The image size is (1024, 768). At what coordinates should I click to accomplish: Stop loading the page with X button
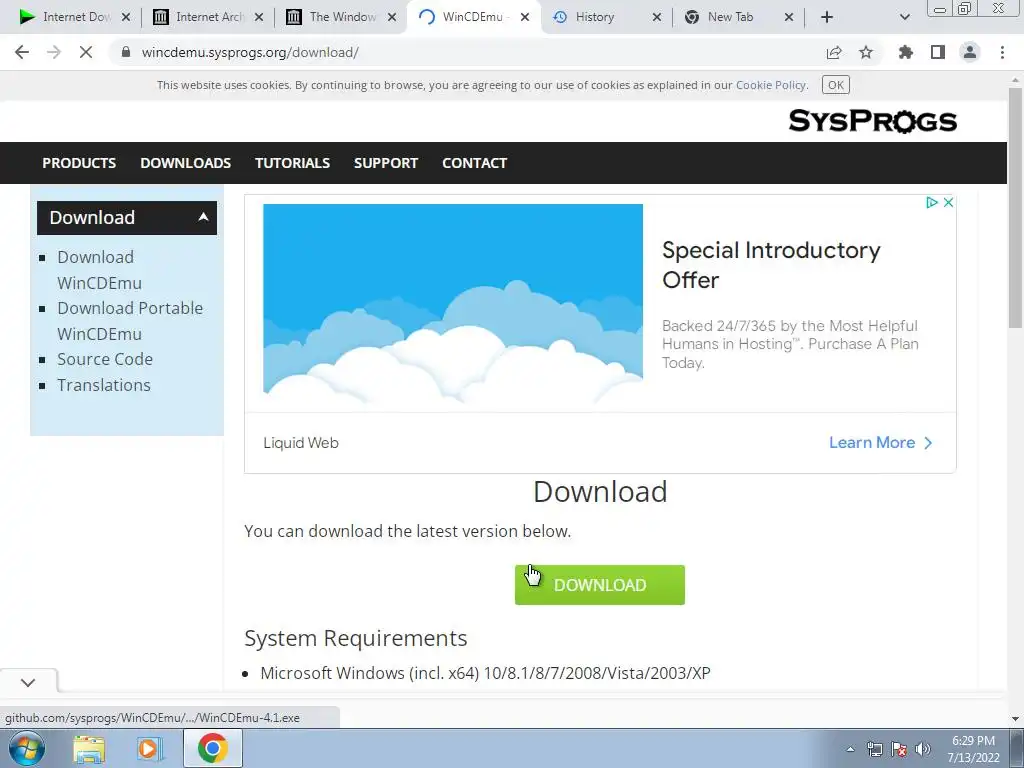[x=86, y=52]
